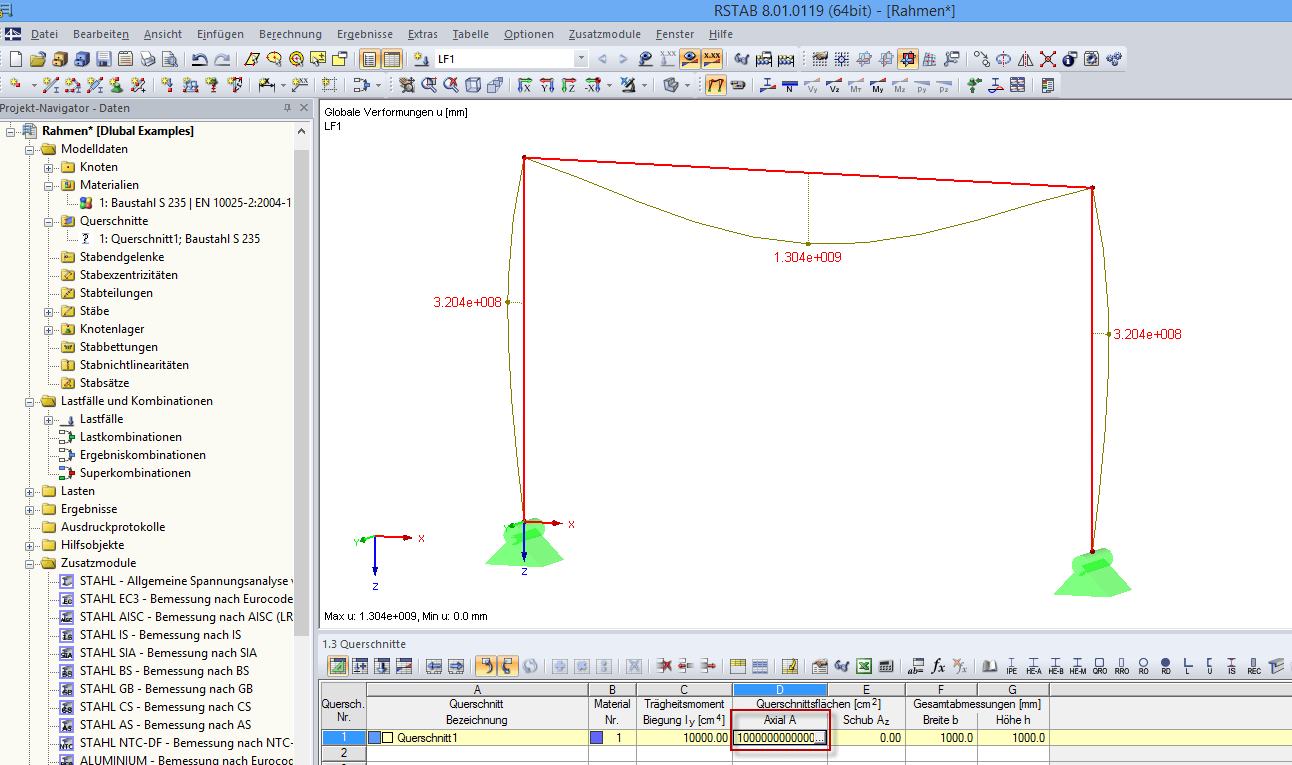Open the Berechnung menu

click(290, 34)
